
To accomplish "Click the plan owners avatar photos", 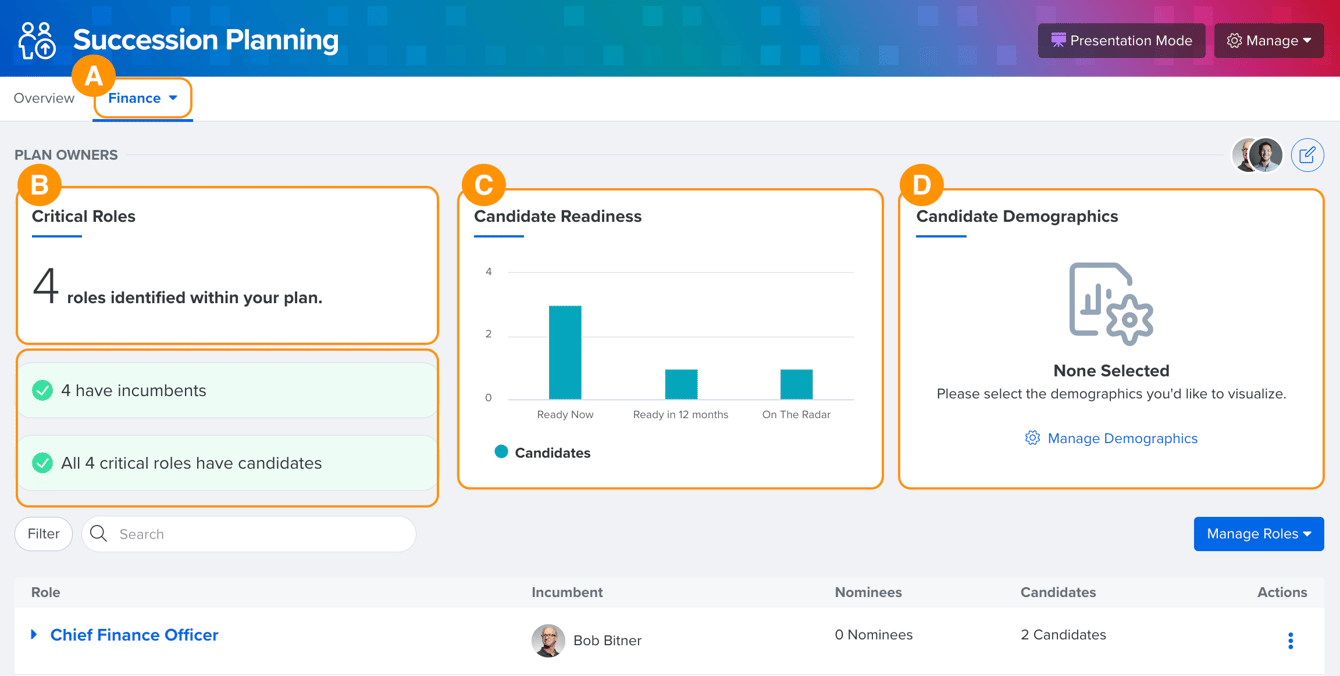I will [1257, 155].
